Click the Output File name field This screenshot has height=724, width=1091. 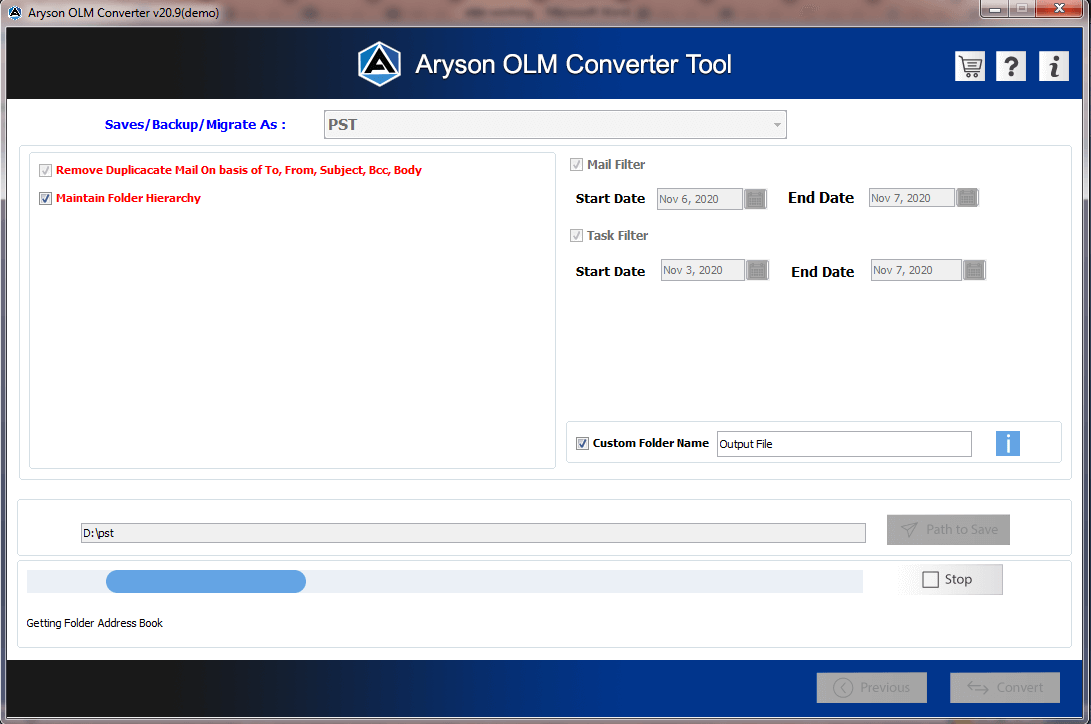click(844, 444)
